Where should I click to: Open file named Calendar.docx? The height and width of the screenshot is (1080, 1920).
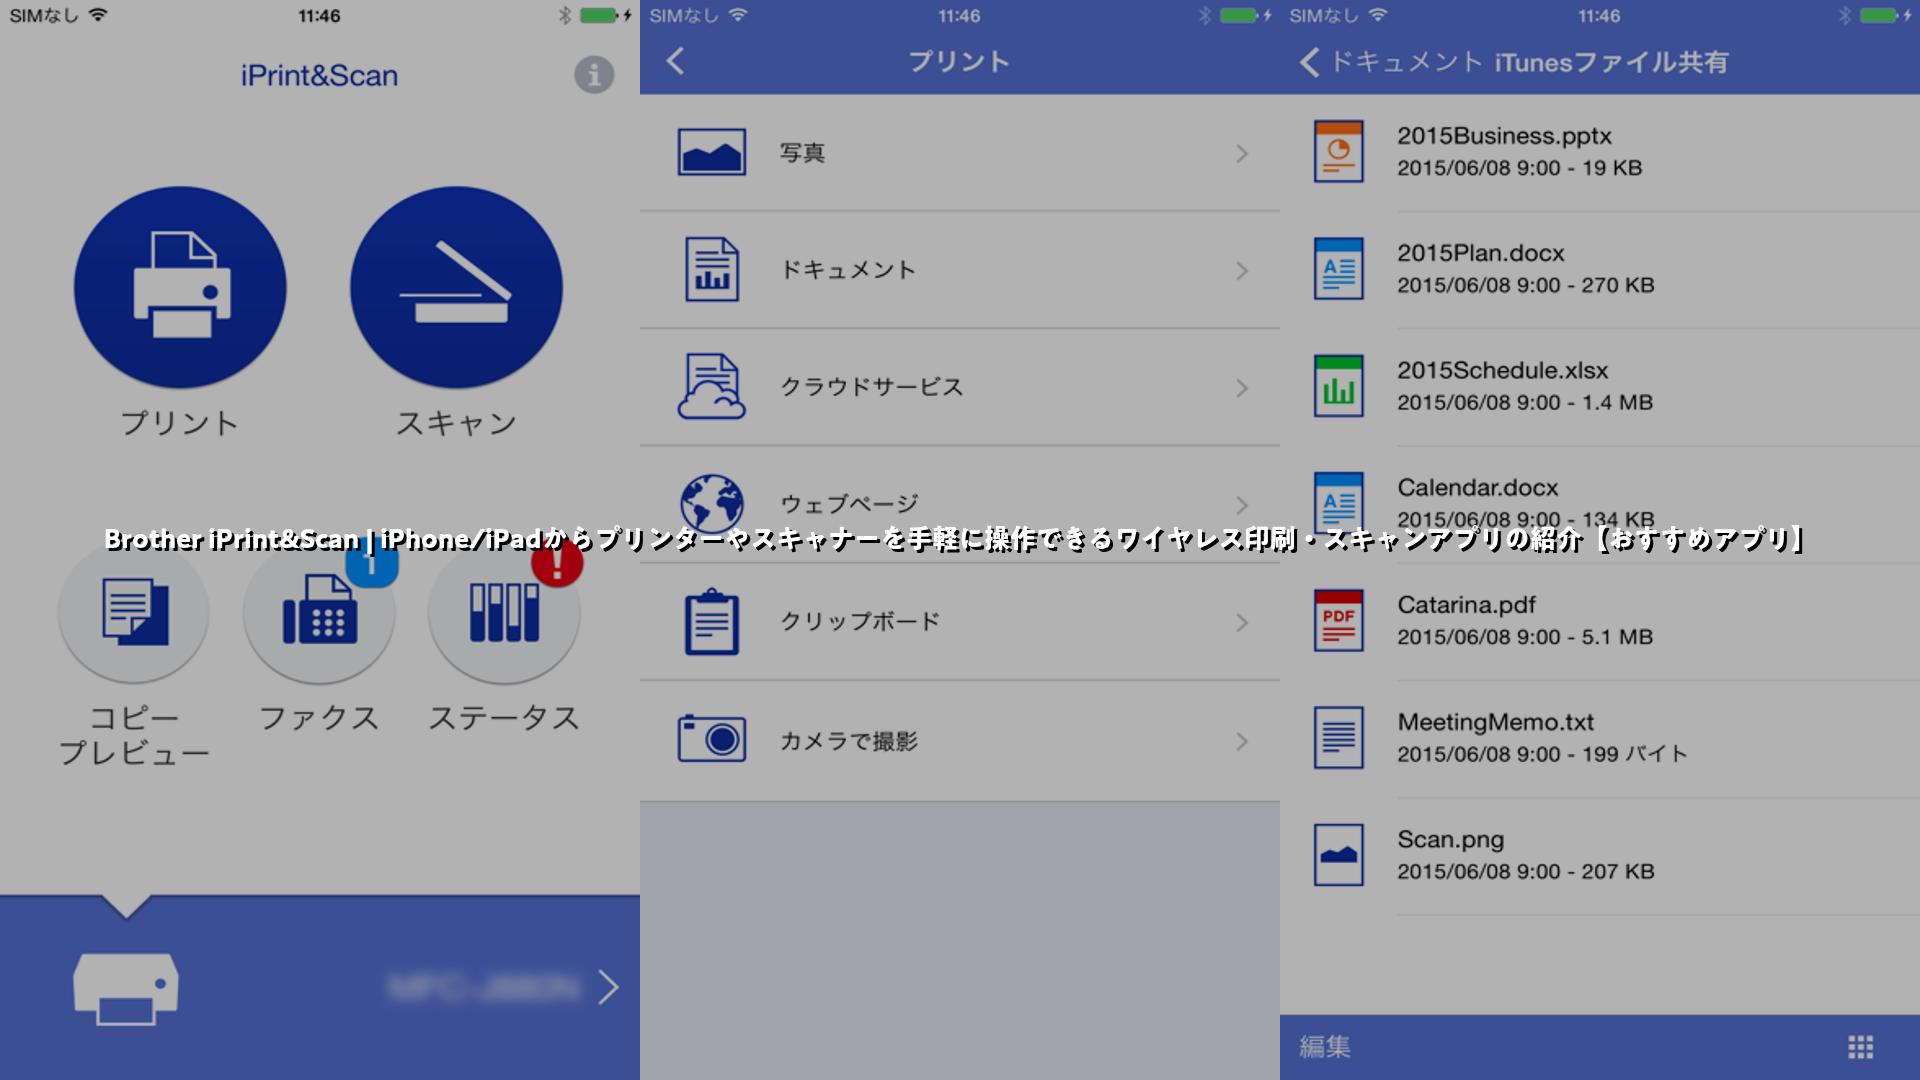pos(1478,488)
